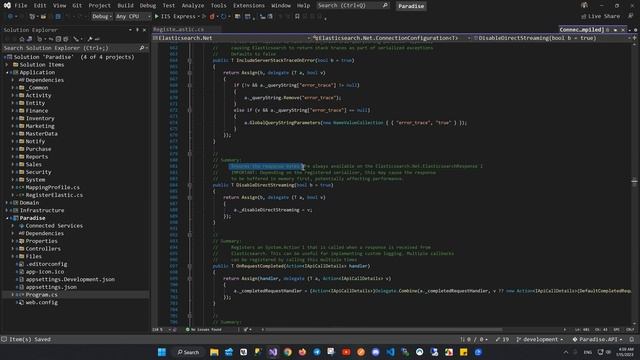Open the File menu
The width and height of the screenshot is (640, 360).
20,6
